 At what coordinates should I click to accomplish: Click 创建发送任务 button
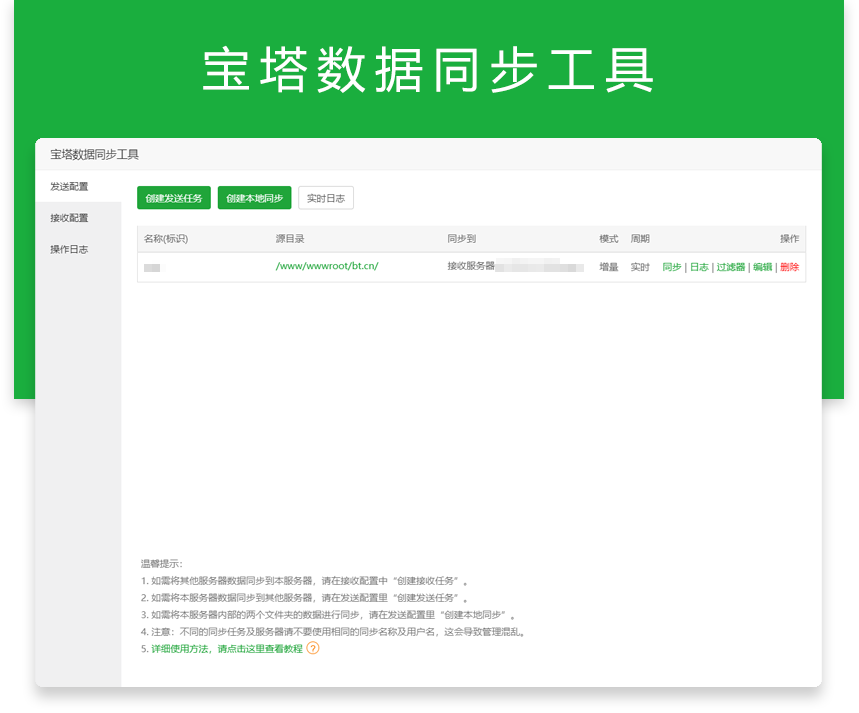(174, 198)
